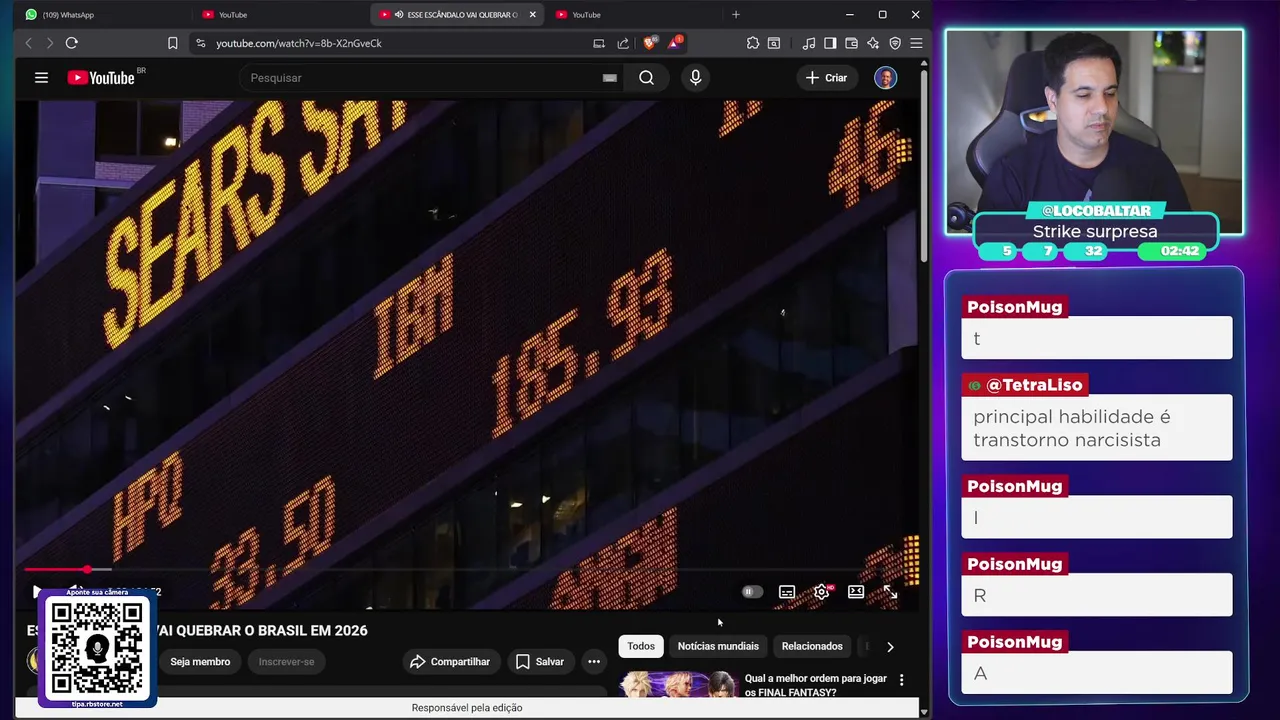Go back using the browser back arrow

point(28,43)
